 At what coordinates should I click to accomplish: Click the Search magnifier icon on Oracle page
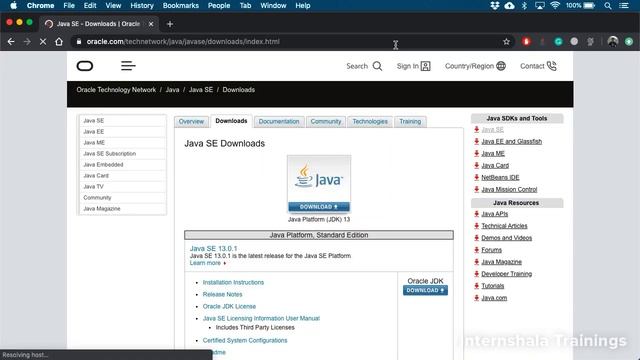[x=378, y=66]
